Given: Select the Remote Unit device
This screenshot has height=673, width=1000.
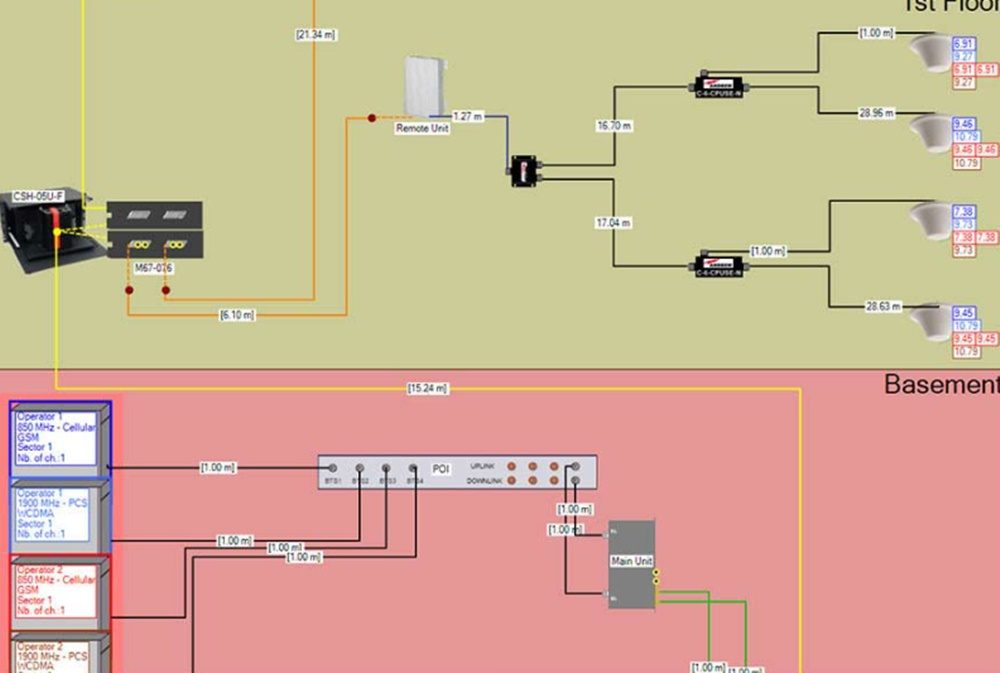Looking at the screenshot, I should 422,86.
